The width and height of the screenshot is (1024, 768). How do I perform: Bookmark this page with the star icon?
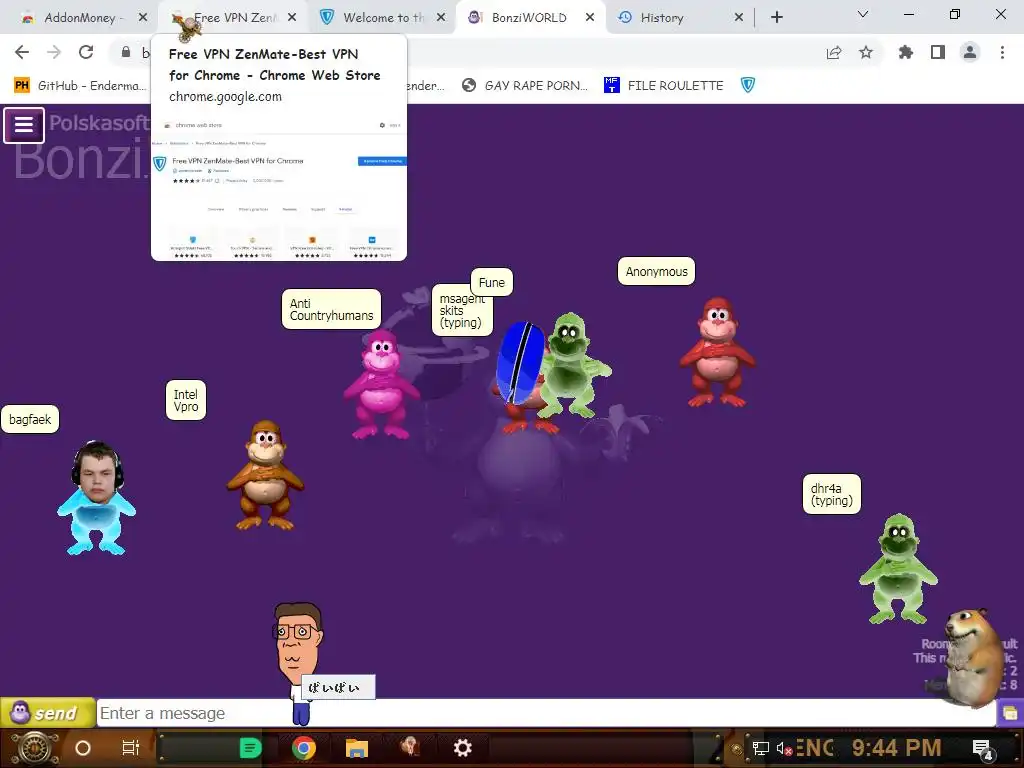pos(866,52)
